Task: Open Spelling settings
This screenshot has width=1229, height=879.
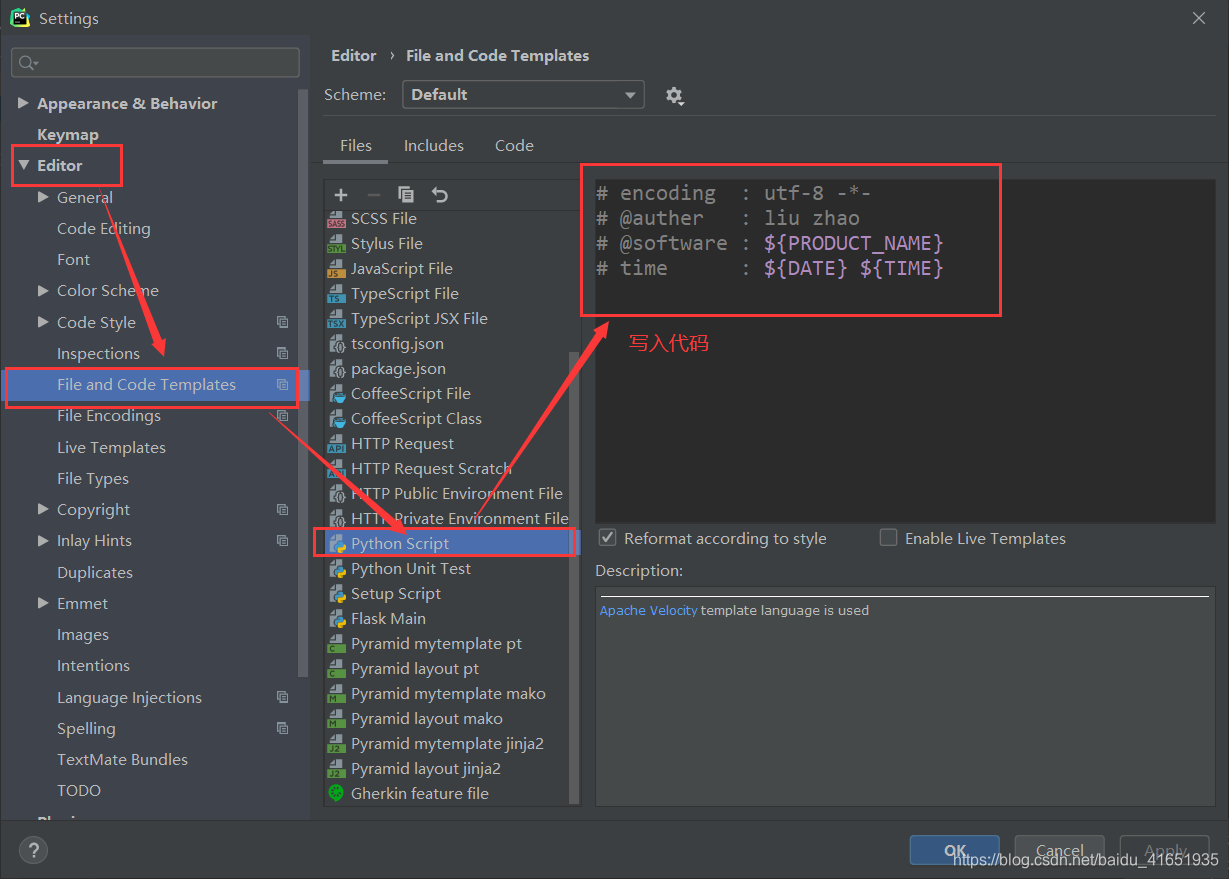Action: (86, 729)
